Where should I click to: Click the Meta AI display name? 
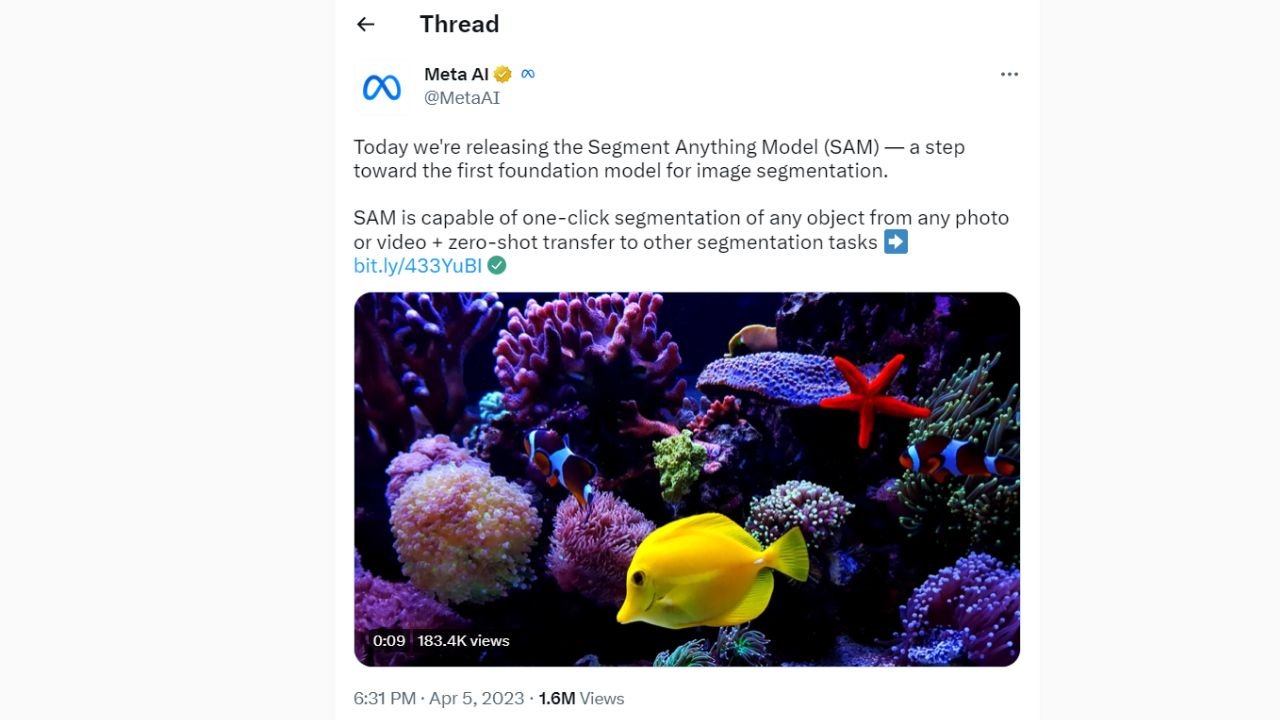[x=456, y=74]
